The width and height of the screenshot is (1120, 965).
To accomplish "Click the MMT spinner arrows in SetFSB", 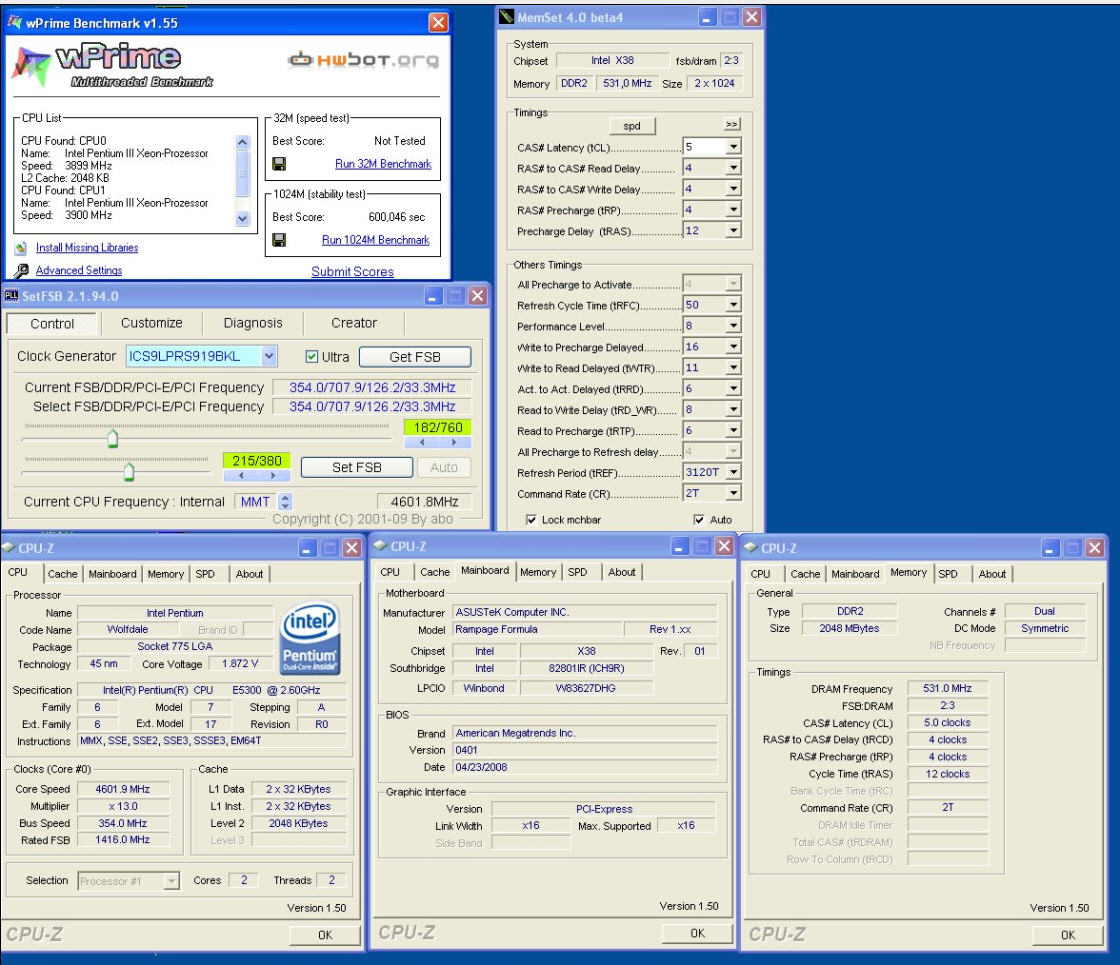I will pyautogui.click(x=285, y=501).
